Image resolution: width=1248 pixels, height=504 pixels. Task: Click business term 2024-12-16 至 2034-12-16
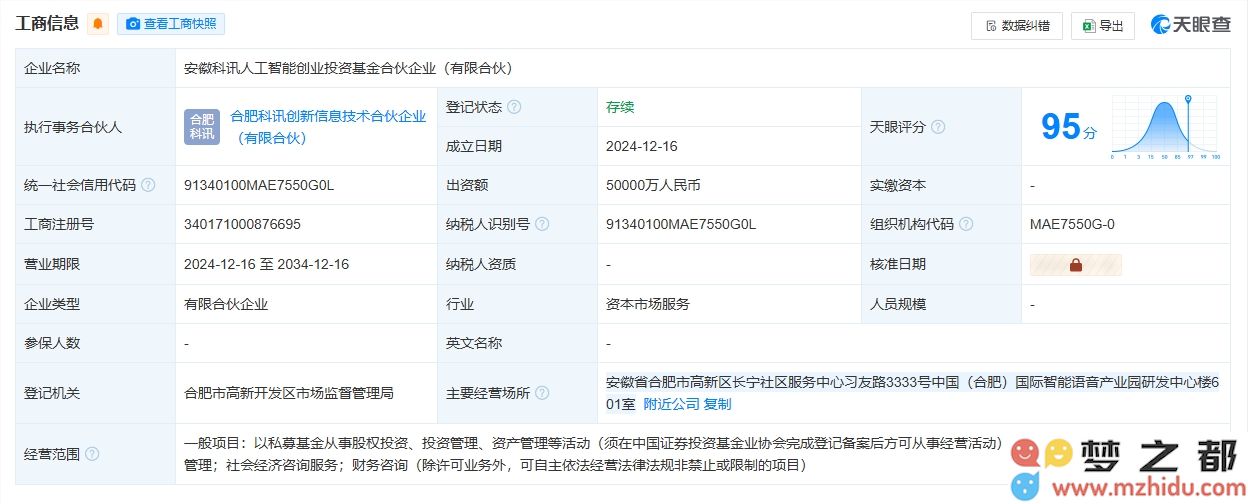click(x=266, y=264)
